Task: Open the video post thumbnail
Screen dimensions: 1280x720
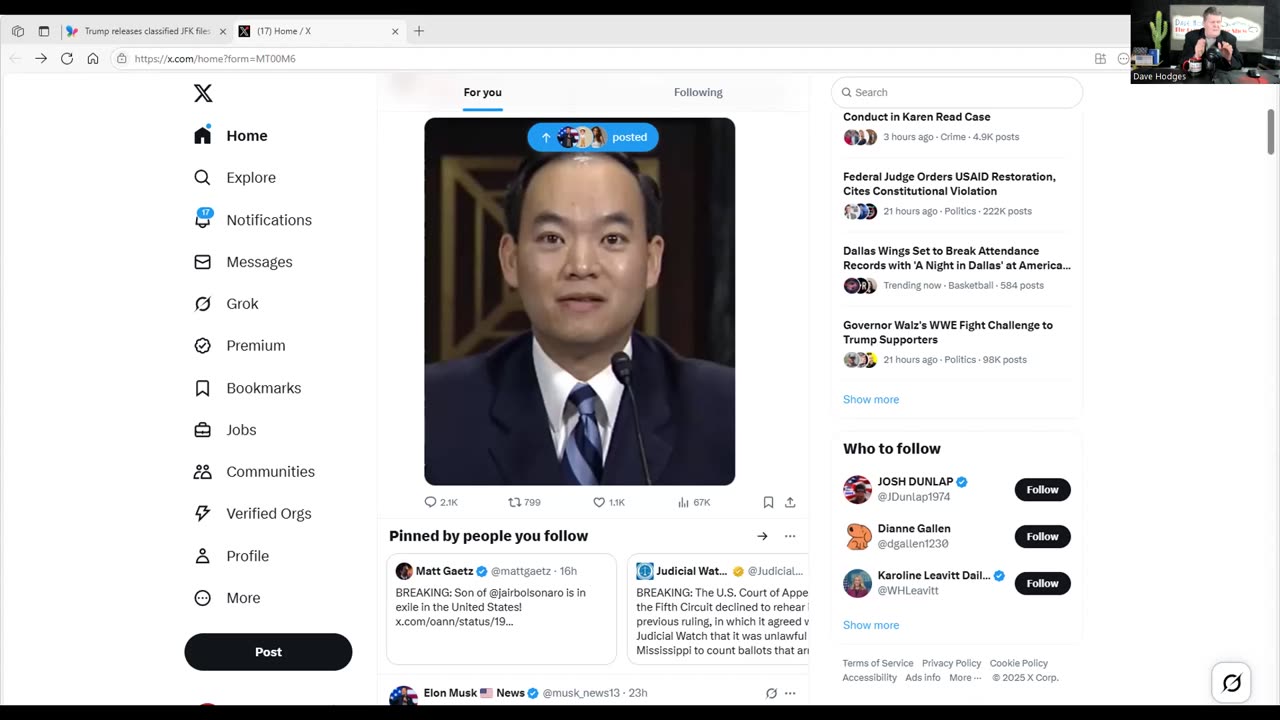Action: [x=579, y=301]
